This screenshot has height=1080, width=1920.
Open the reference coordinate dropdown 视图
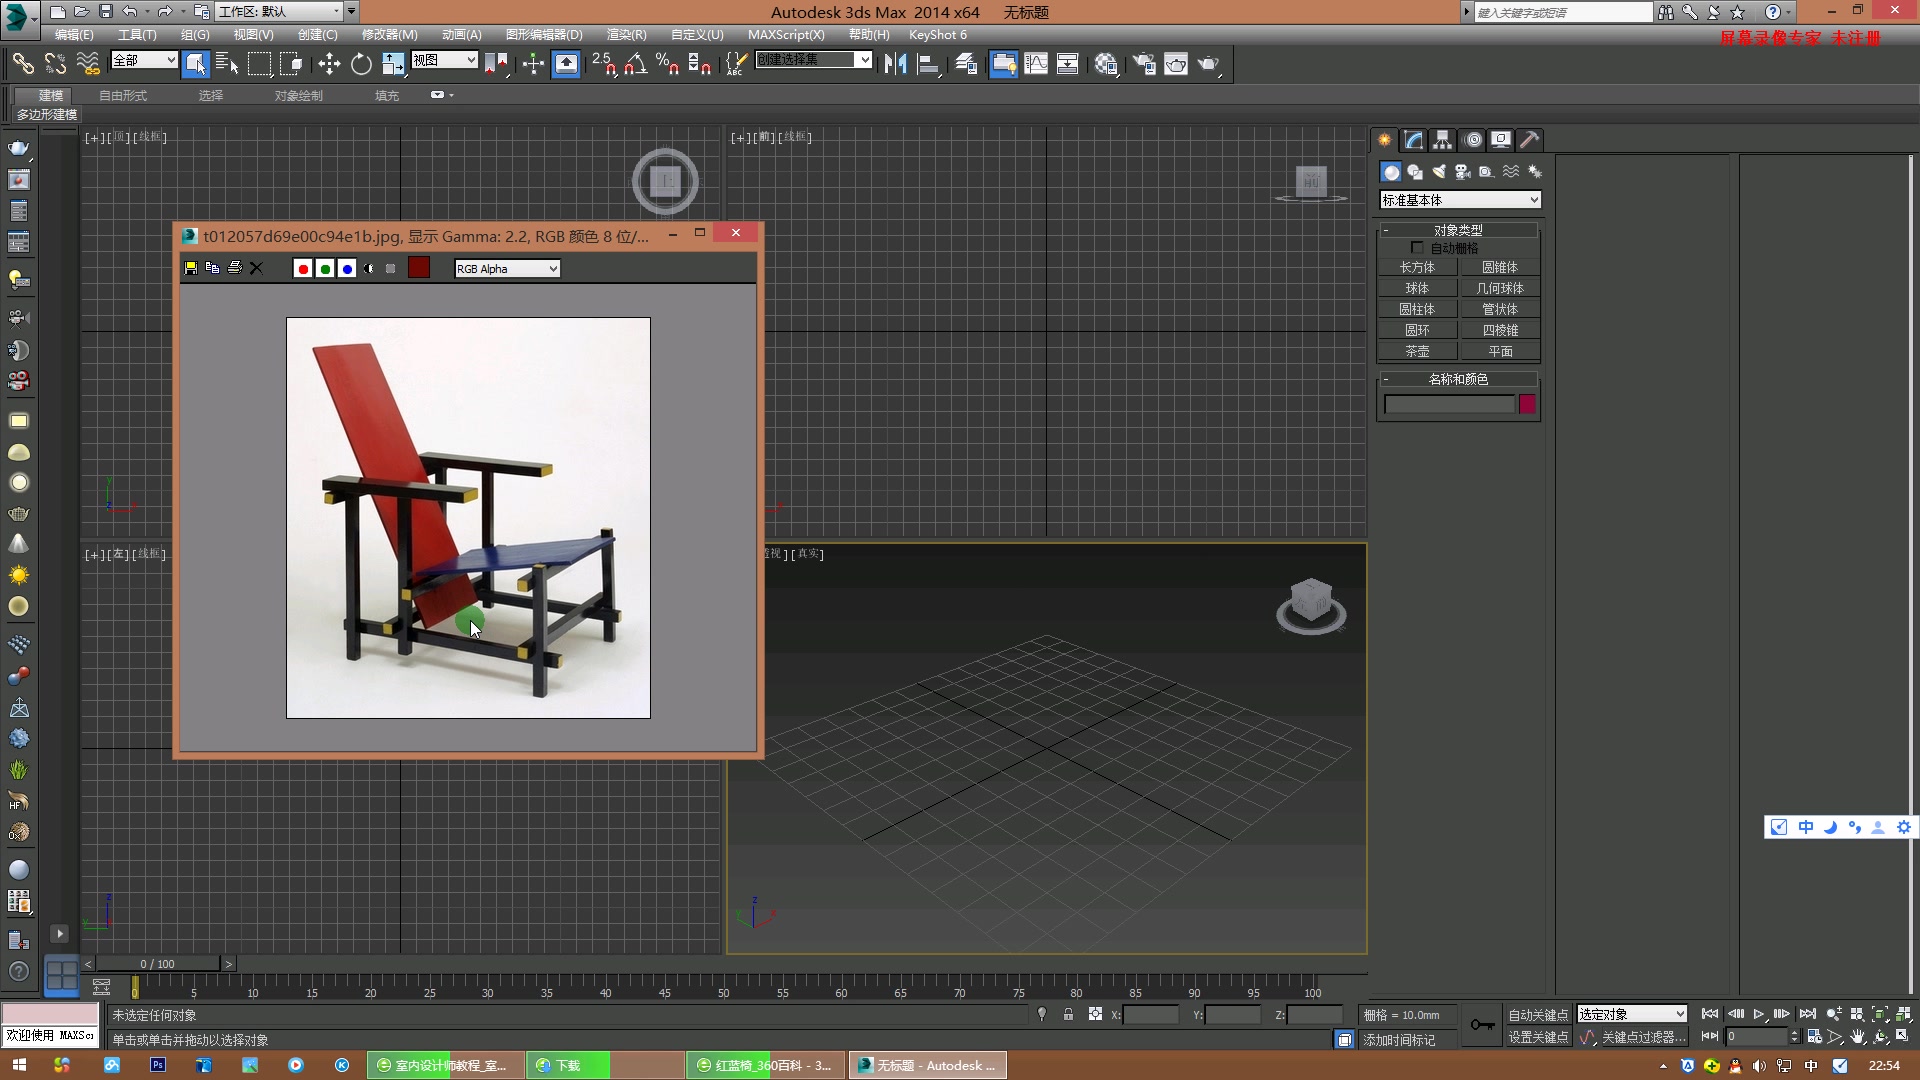(x=444, y=60)
